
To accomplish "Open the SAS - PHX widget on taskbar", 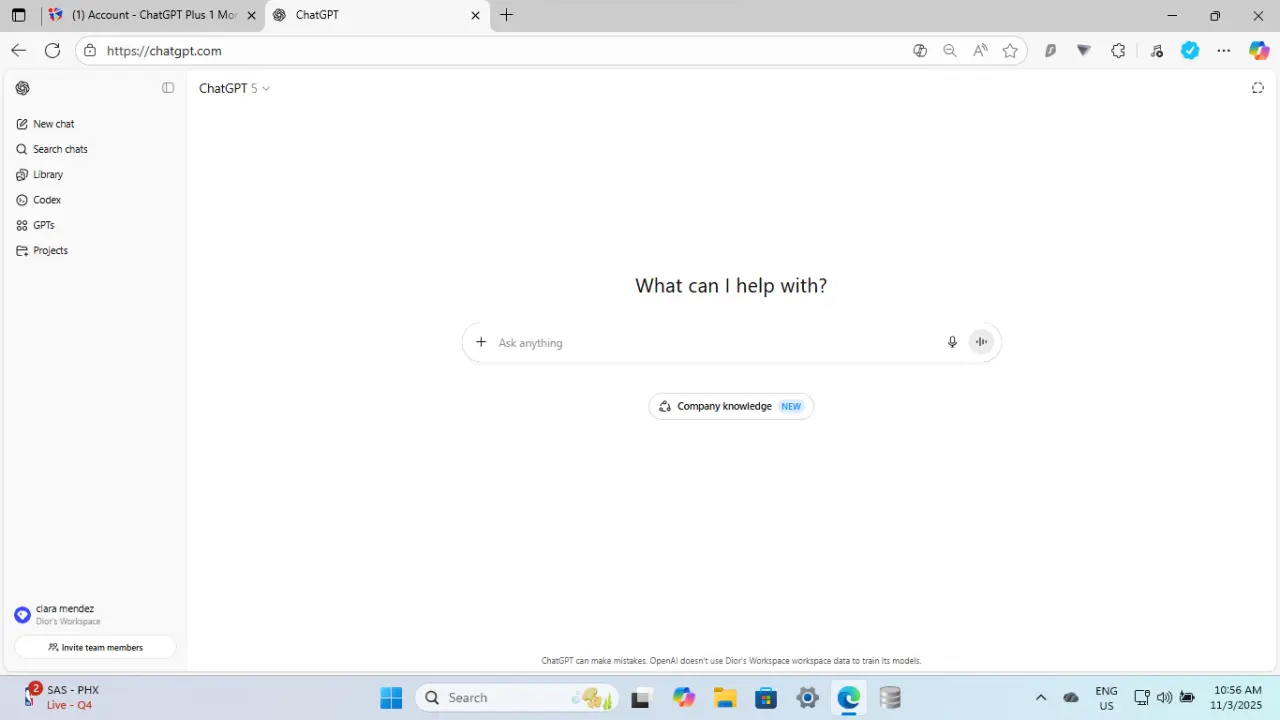I will coord(62,697).
